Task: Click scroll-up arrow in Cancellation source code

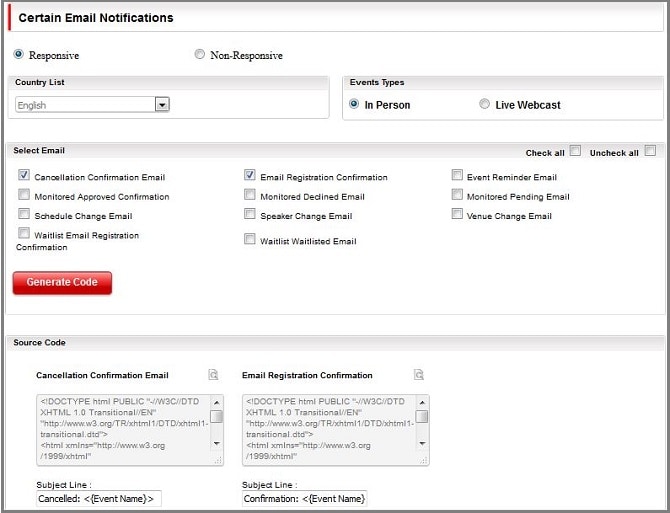Action: click(217, 402)
